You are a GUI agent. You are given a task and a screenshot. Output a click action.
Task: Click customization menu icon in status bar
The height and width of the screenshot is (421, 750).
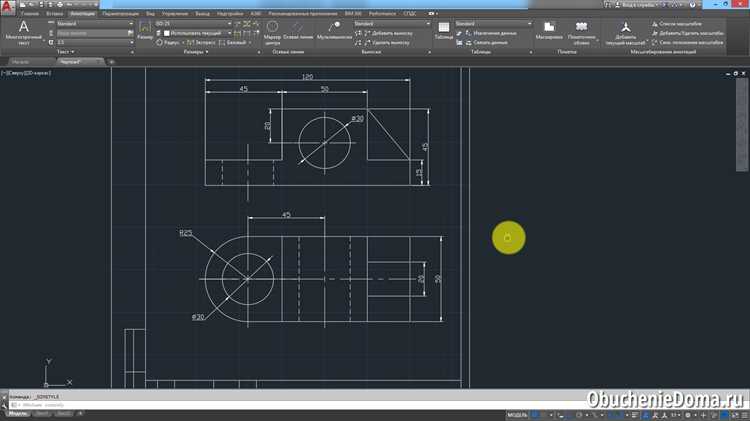point(744,415)
